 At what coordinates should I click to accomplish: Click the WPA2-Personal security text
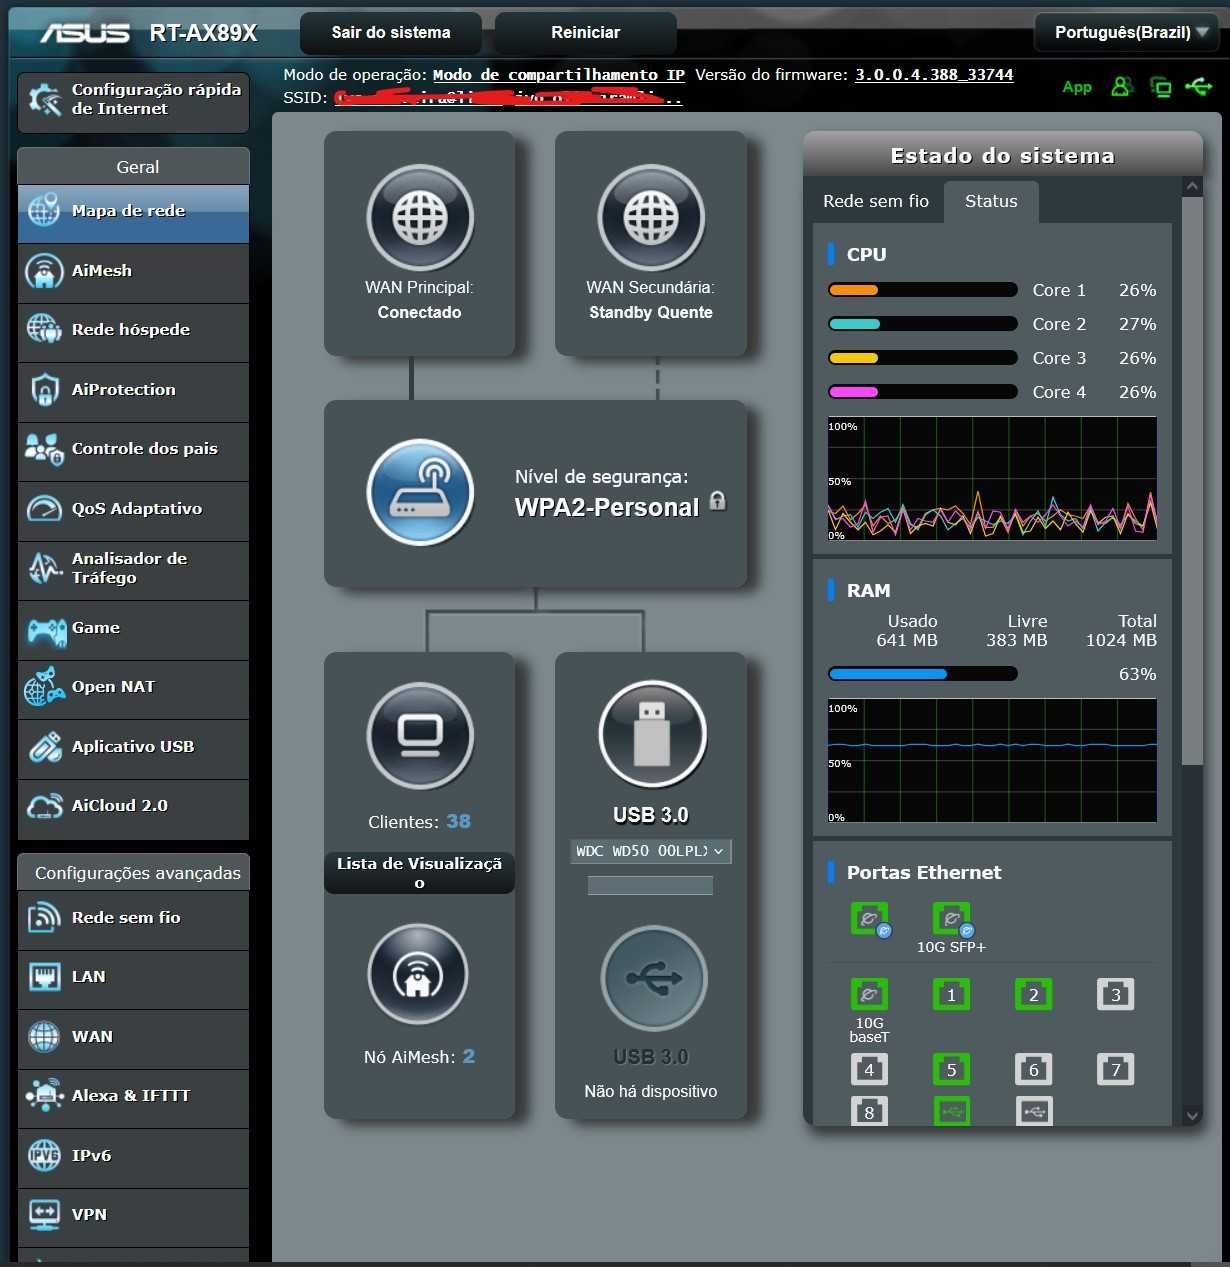(x=606, y=507)
